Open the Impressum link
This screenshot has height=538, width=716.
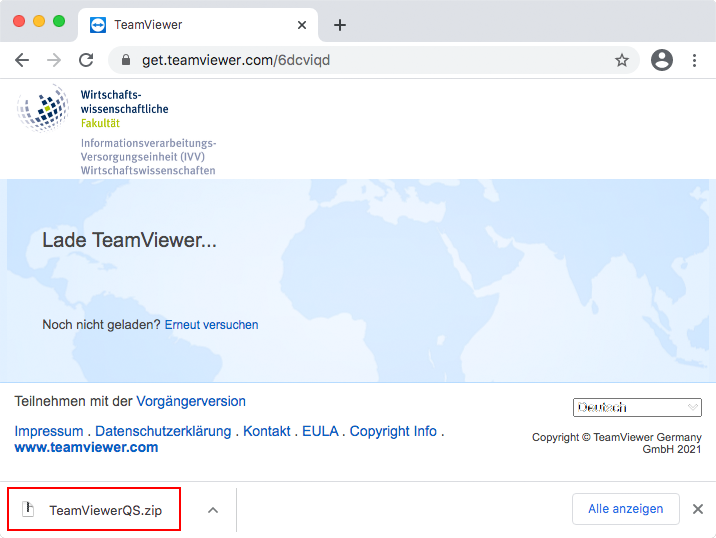coord(49,431)
